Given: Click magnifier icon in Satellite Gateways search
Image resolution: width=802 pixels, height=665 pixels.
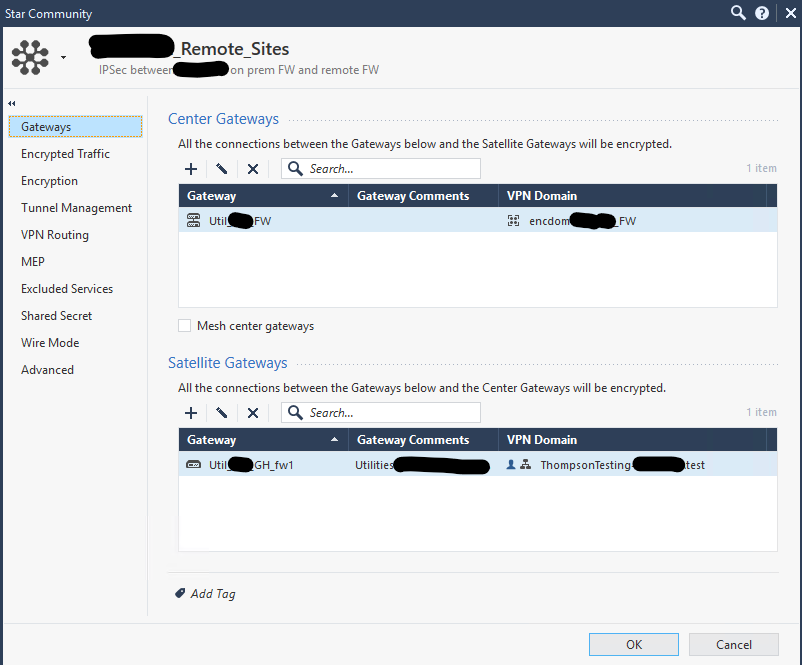Looking at the screenshot, I should point(295,412).
